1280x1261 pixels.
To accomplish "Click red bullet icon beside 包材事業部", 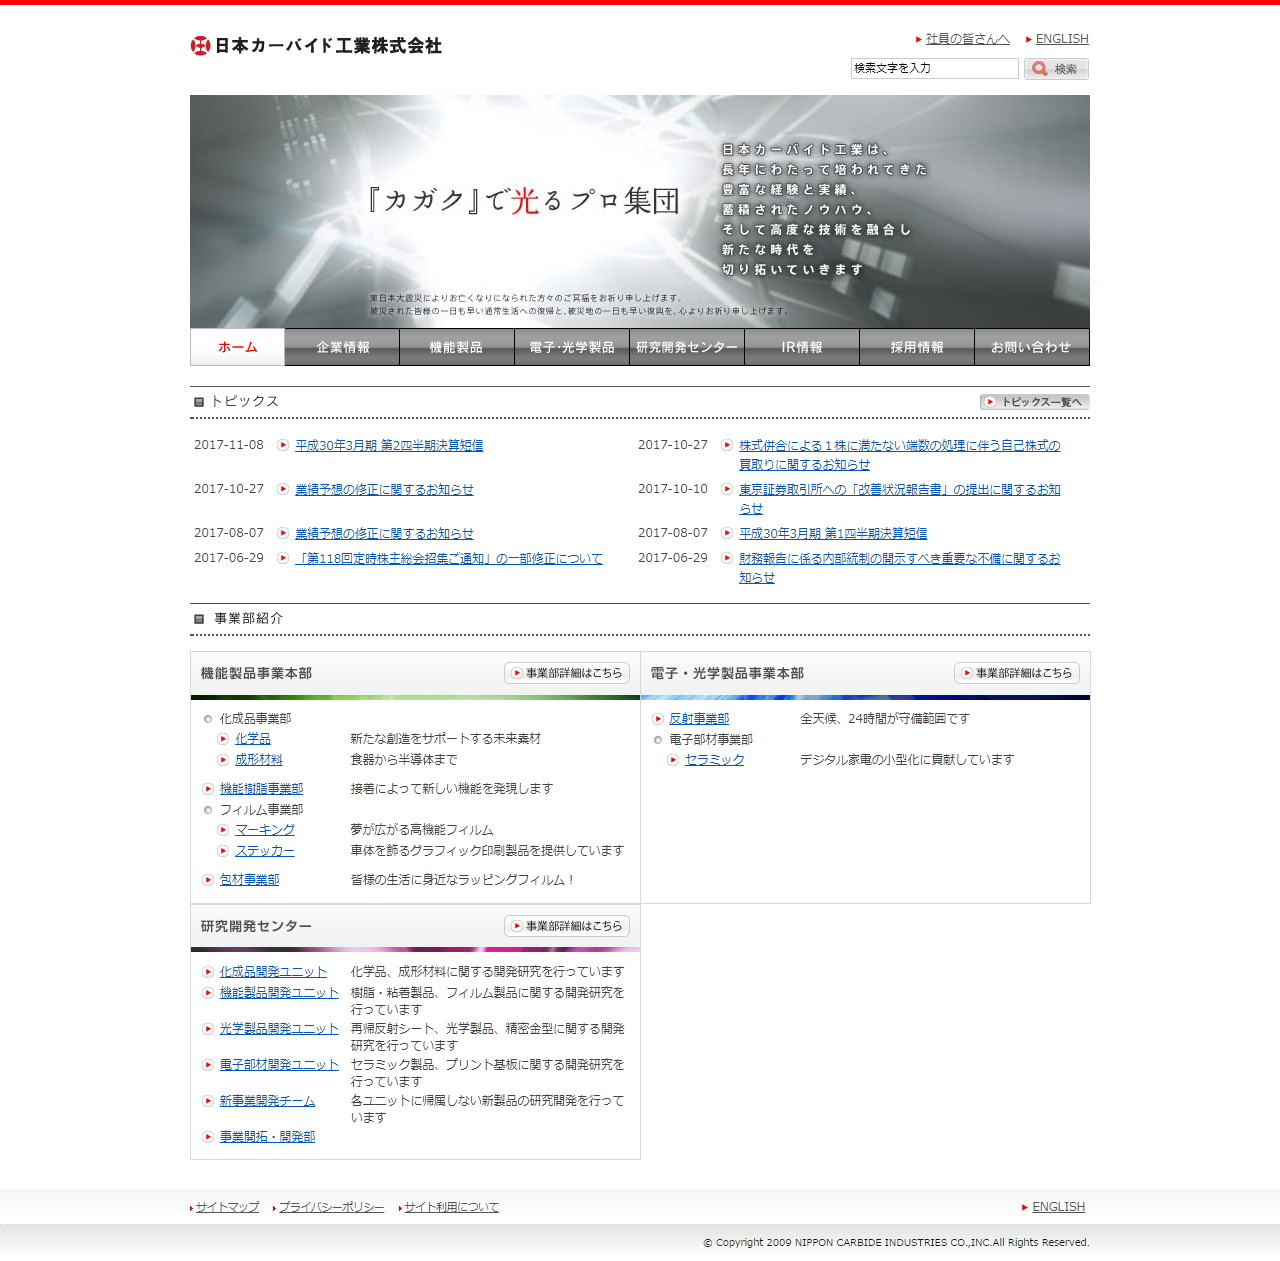I will pos(208,880).
